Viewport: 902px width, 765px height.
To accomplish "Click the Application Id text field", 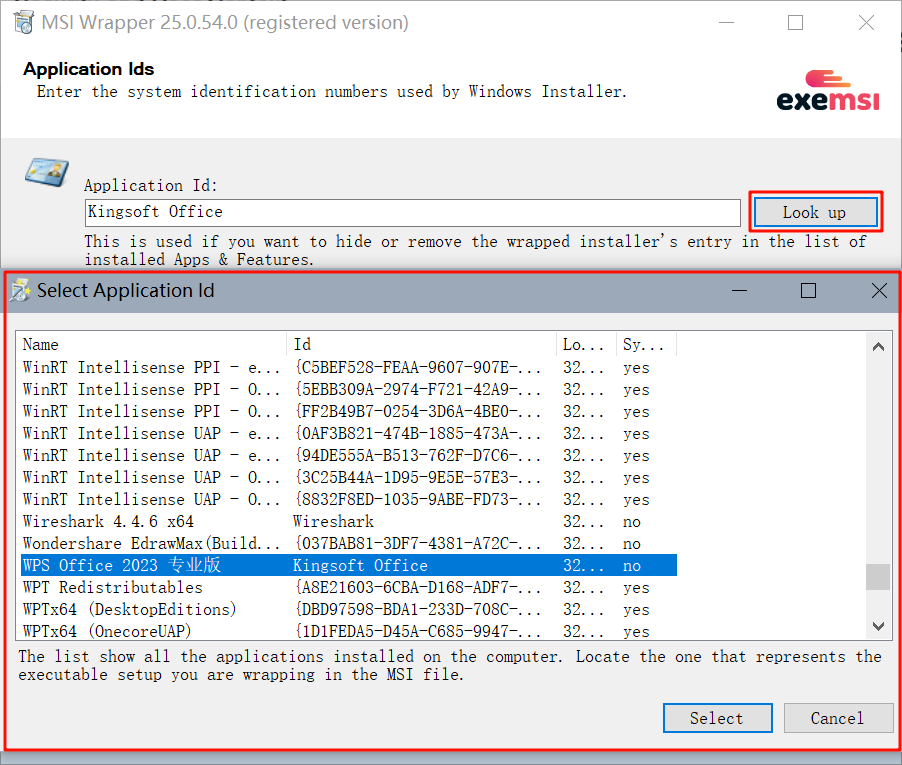I will point(412,212).
